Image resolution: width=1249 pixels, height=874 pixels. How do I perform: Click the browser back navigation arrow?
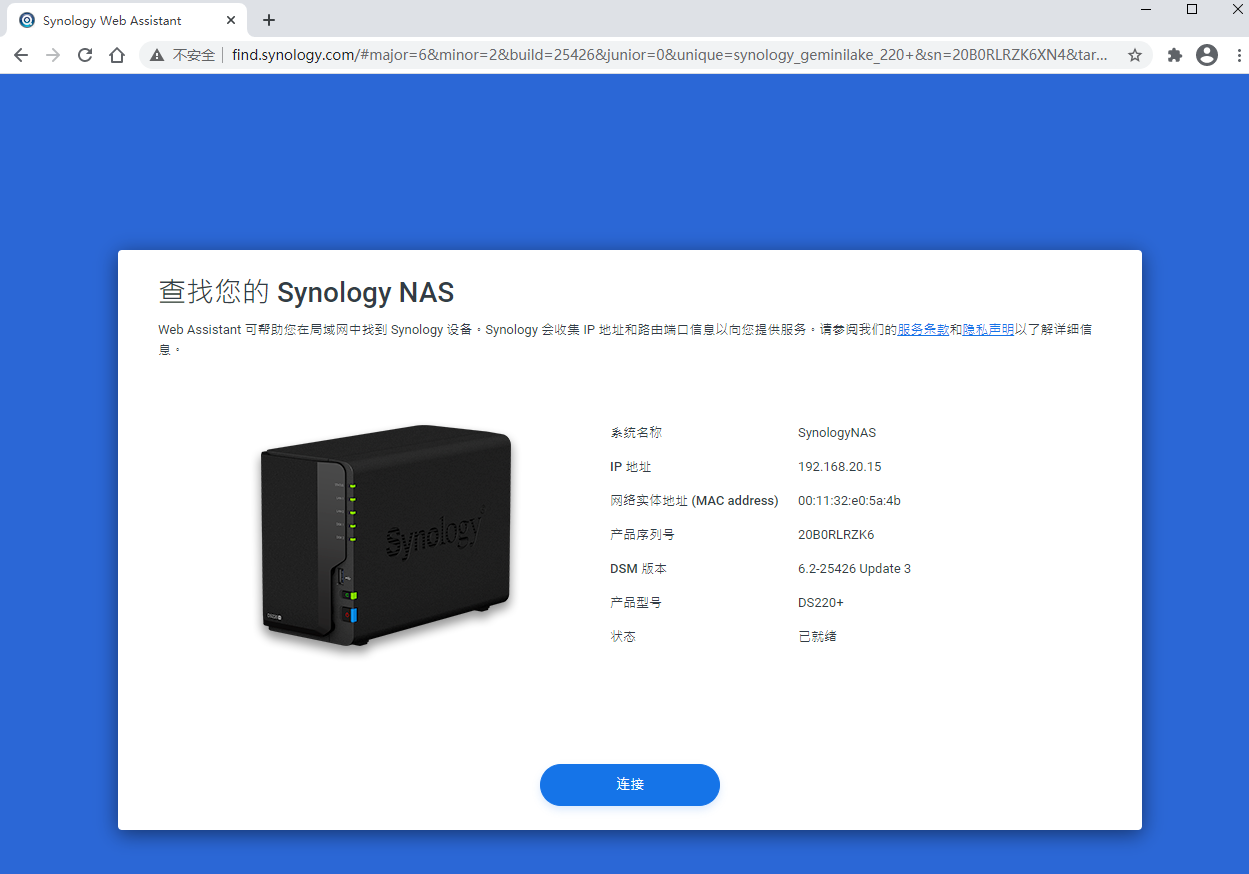[20, 55]
